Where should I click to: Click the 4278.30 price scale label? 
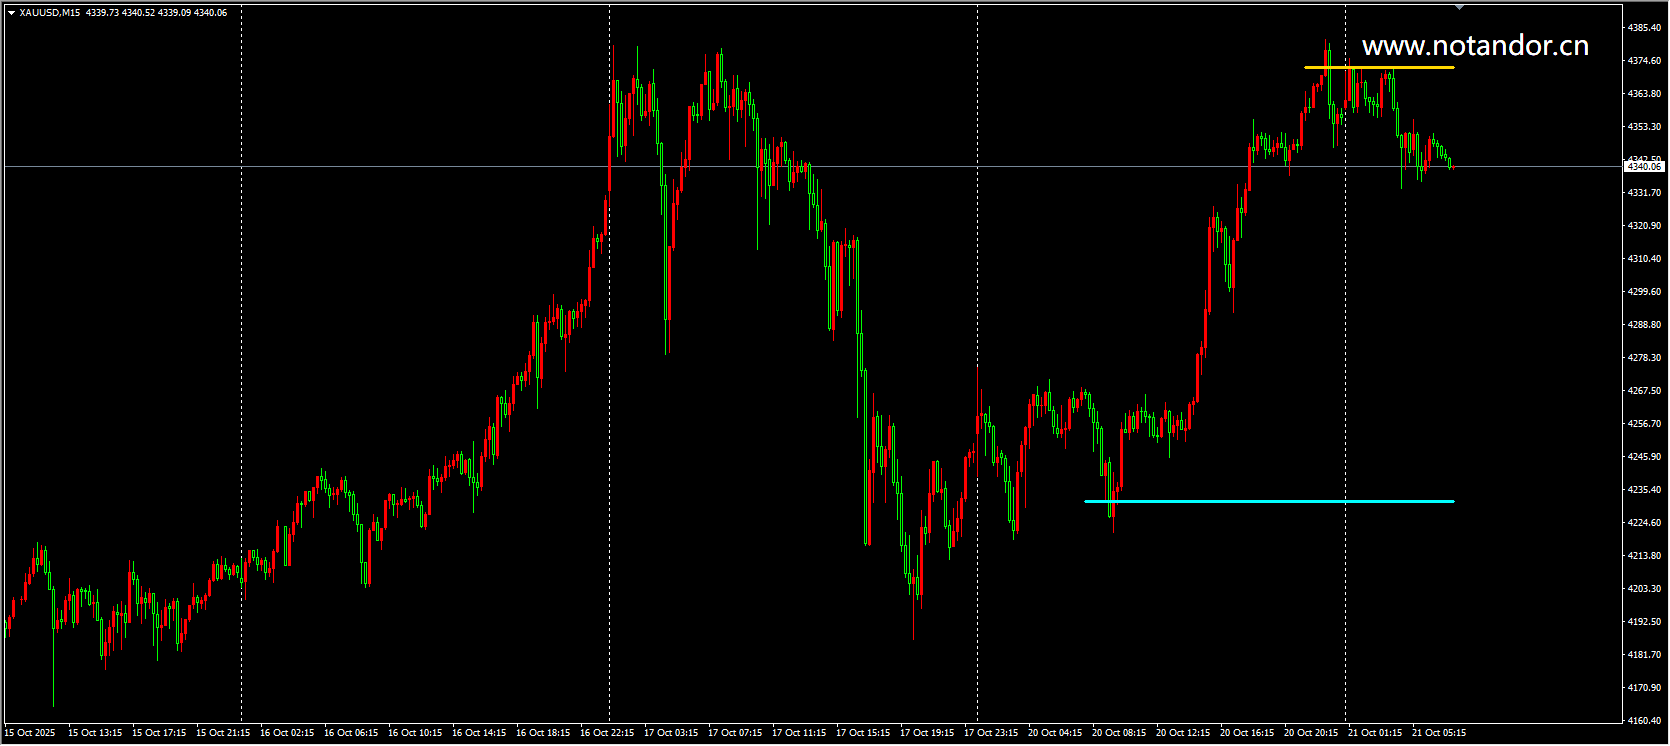click(1645, 358)
